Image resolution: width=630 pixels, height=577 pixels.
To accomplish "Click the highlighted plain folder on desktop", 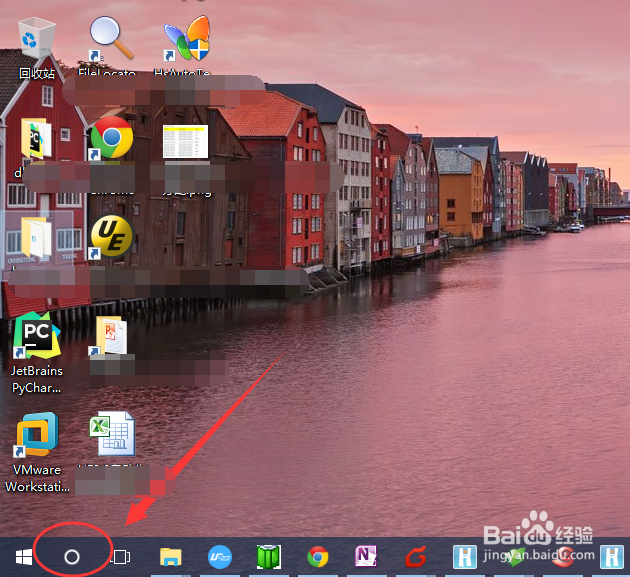I will 36,237.
